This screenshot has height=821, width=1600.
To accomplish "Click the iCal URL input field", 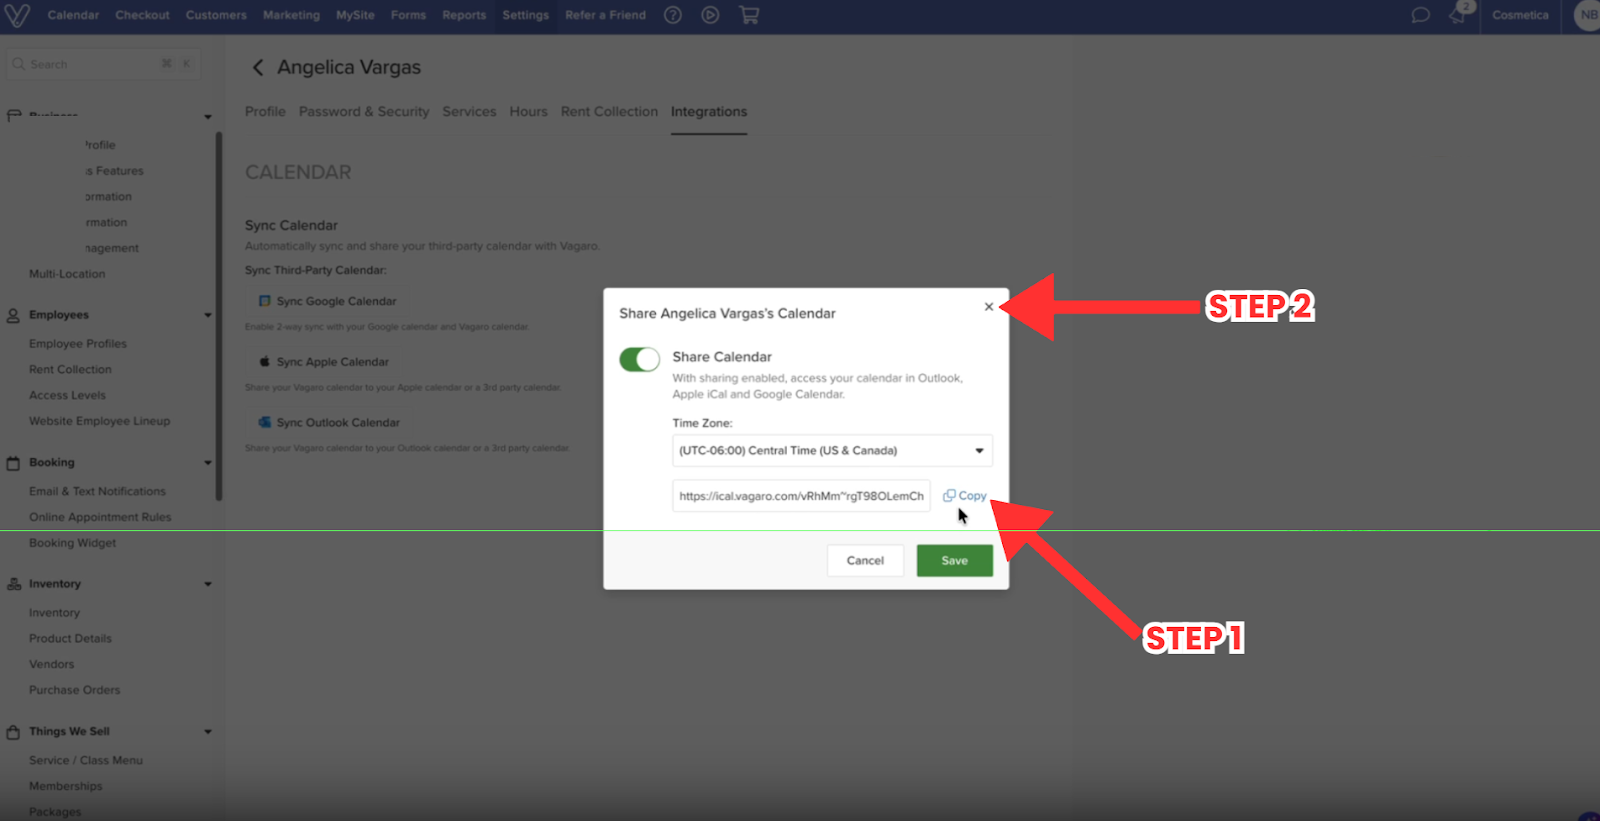I will 801,496.
